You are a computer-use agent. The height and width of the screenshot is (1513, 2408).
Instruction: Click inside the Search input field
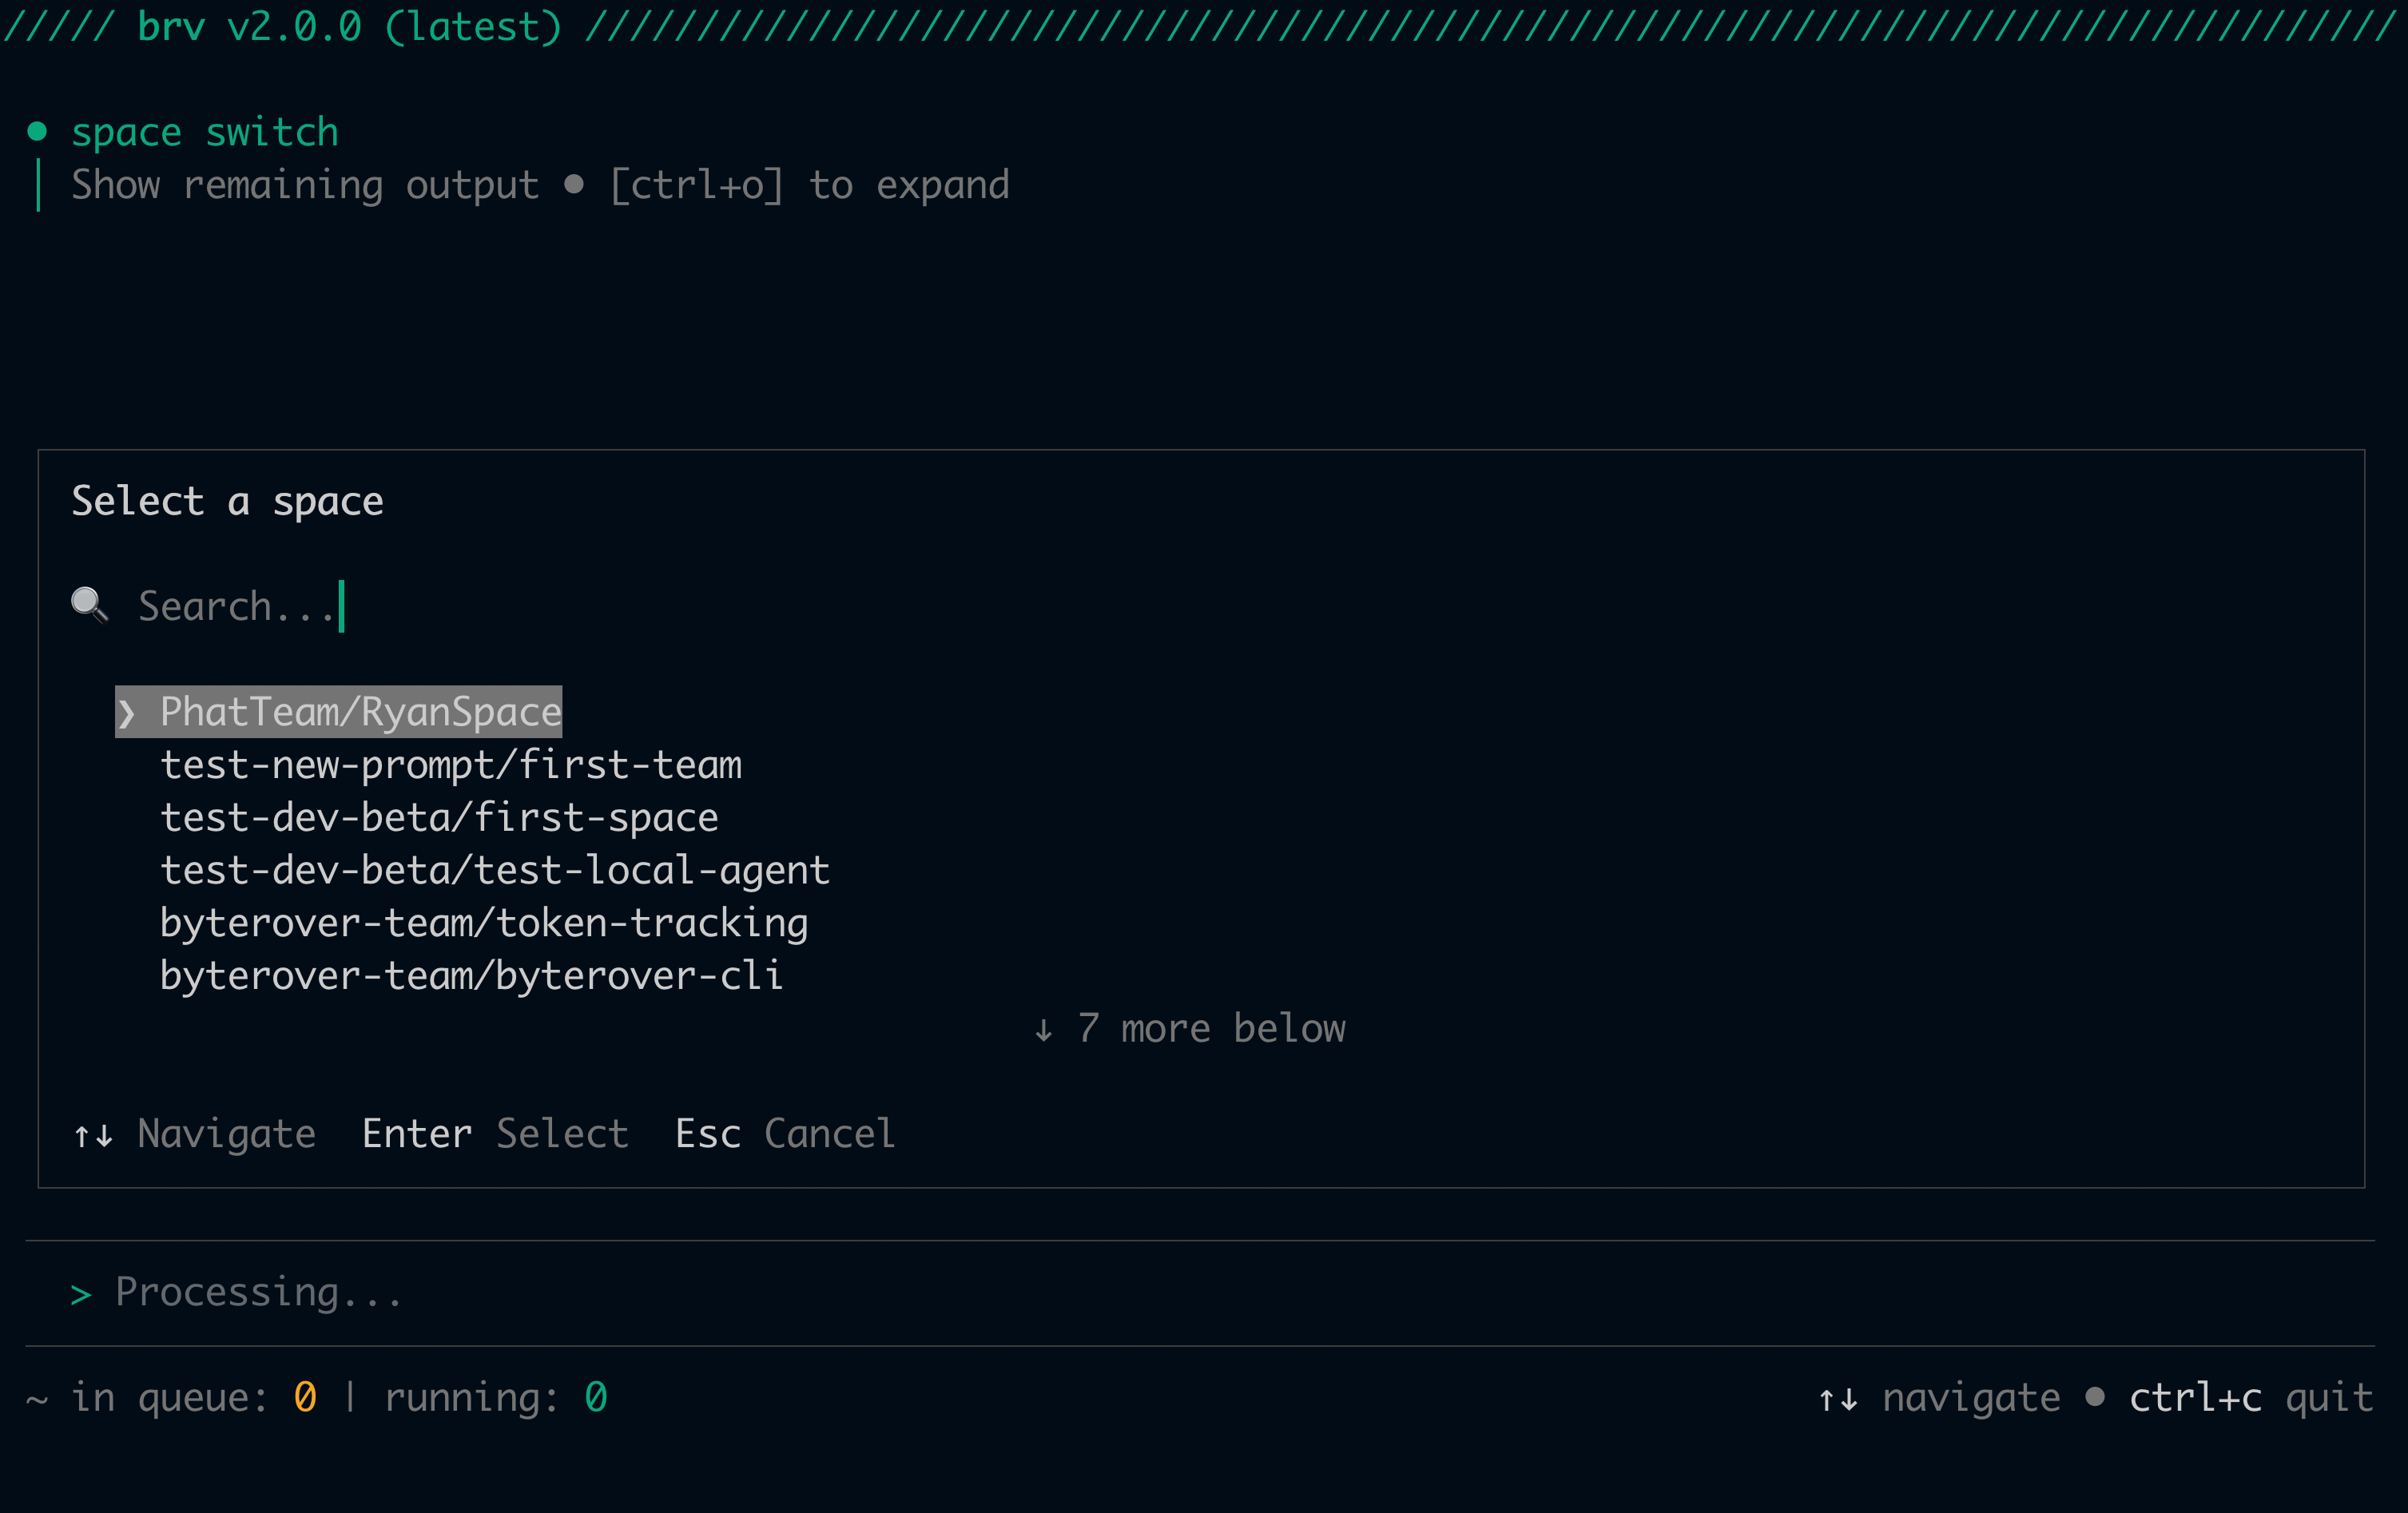click(x=240, y=605)
